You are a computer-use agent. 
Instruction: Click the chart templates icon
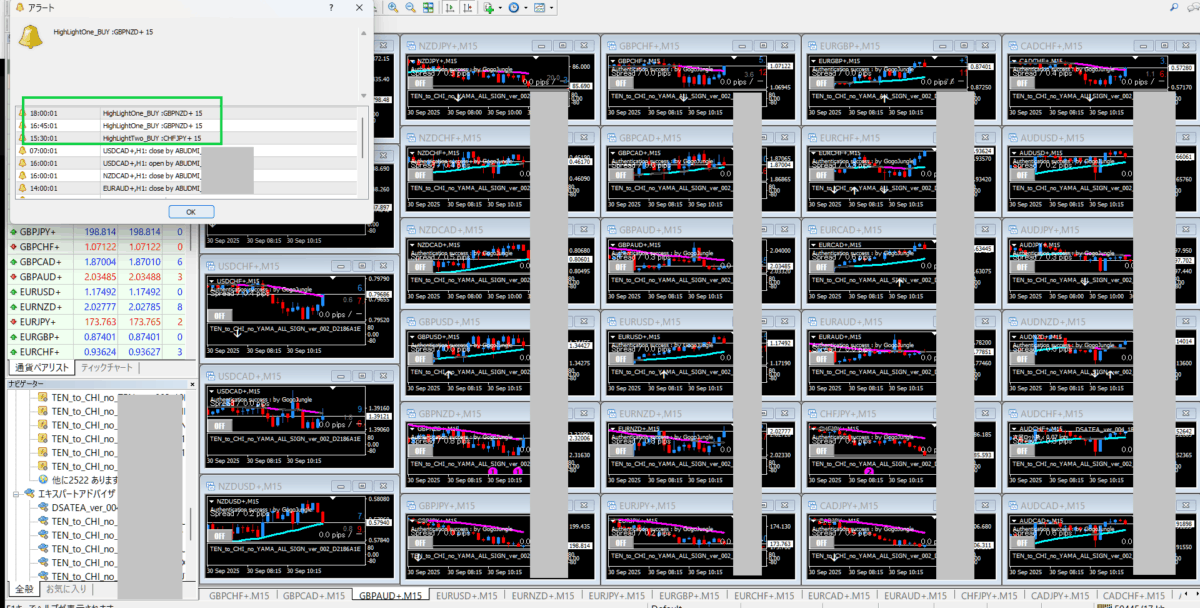pos(540,8)
